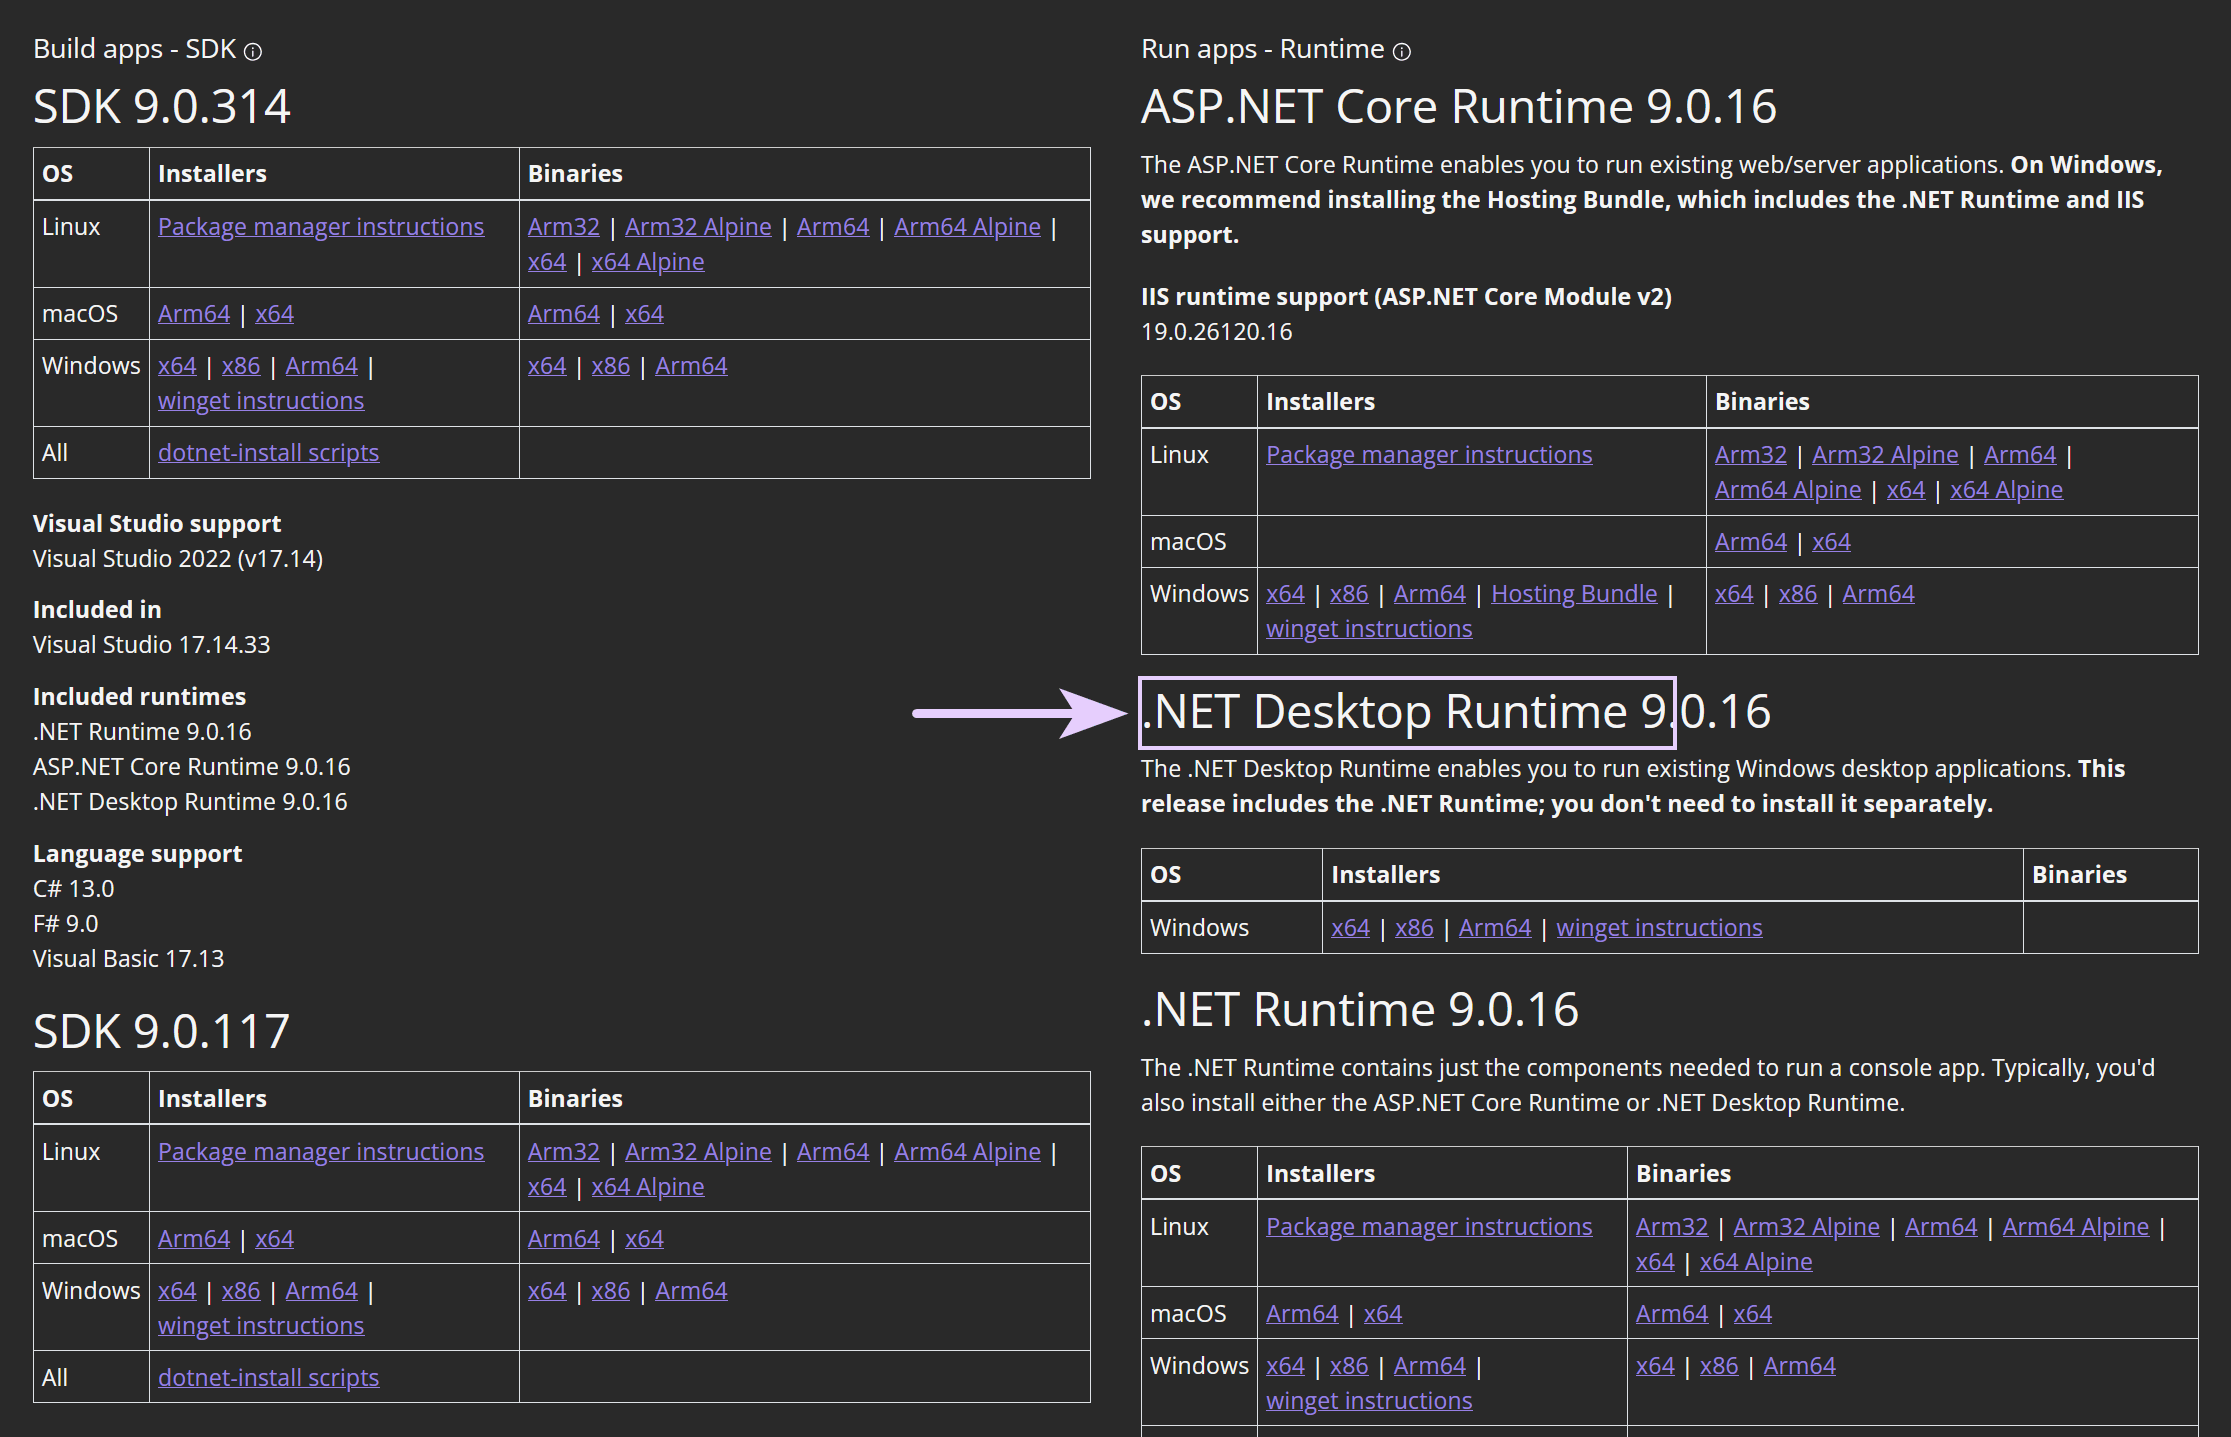Click Visual Studio 17.14.33 text
The height and width of the screenshot is (1437, 2231).
[151, 645]
